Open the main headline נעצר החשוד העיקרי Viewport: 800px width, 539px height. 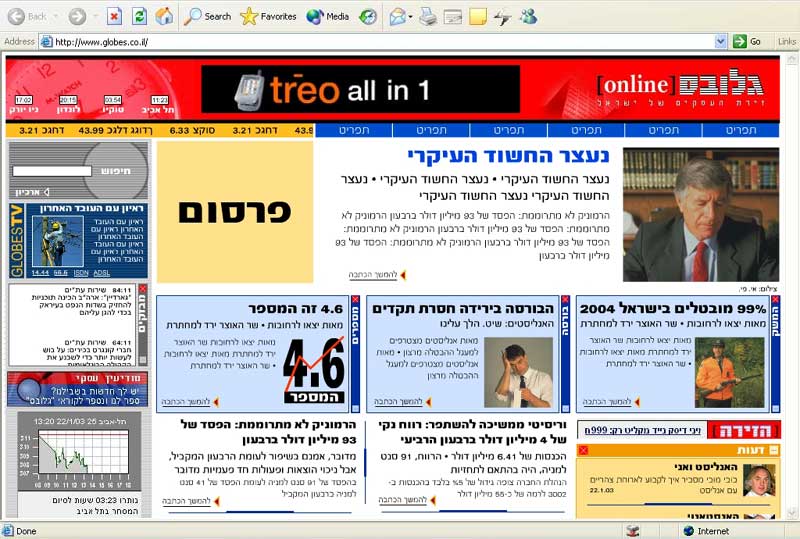(x=508, y=156)
